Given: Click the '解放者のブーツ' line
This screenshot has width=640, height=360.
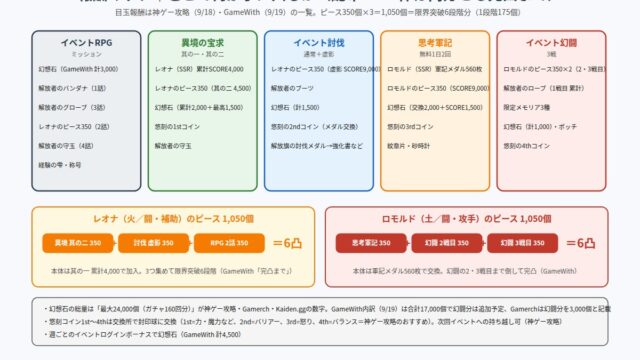Looking at the screenshot, I should (292, 88).
